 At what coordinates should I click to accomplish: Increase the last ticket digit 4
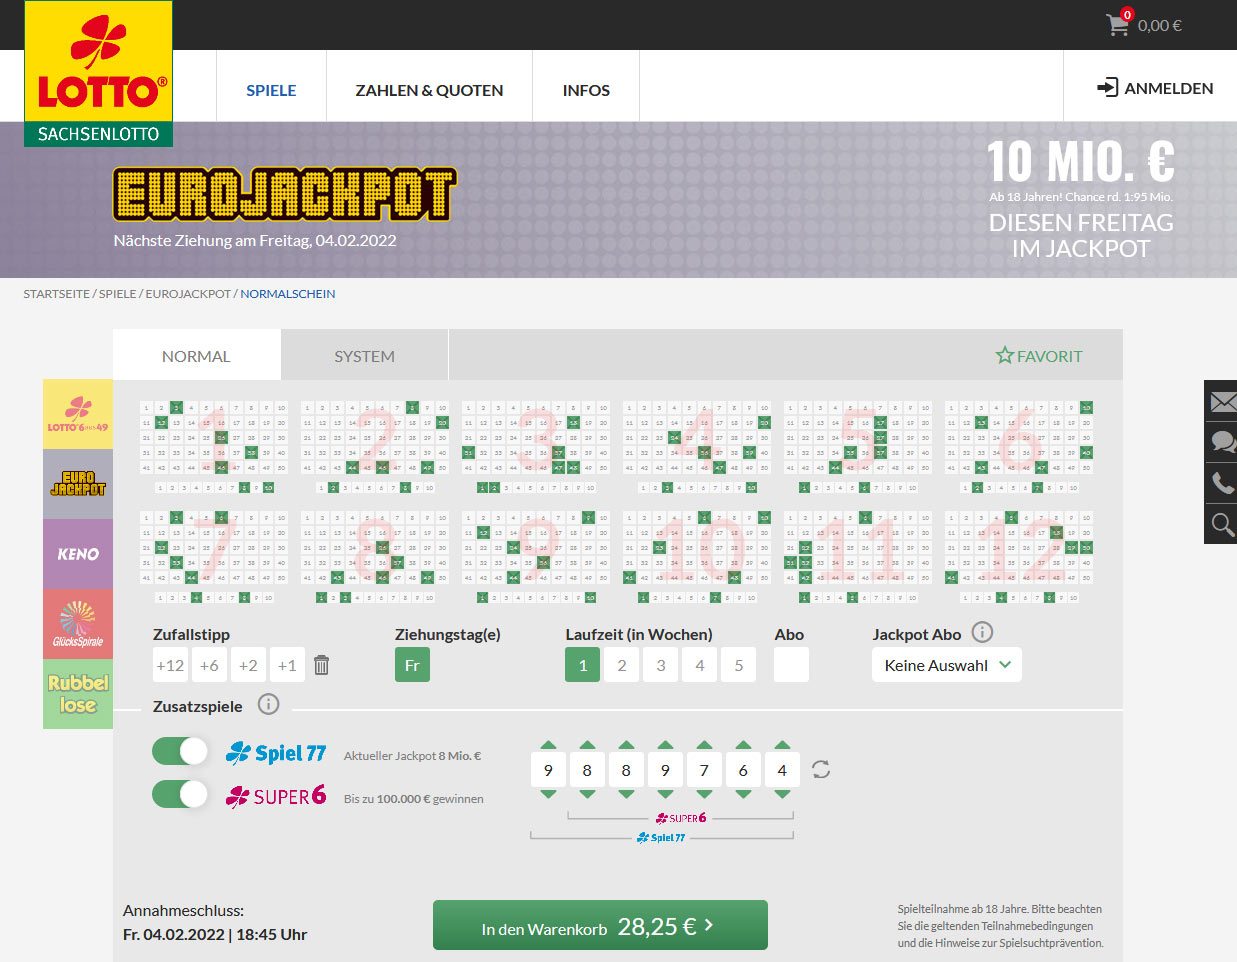click(x=782, y=745)
